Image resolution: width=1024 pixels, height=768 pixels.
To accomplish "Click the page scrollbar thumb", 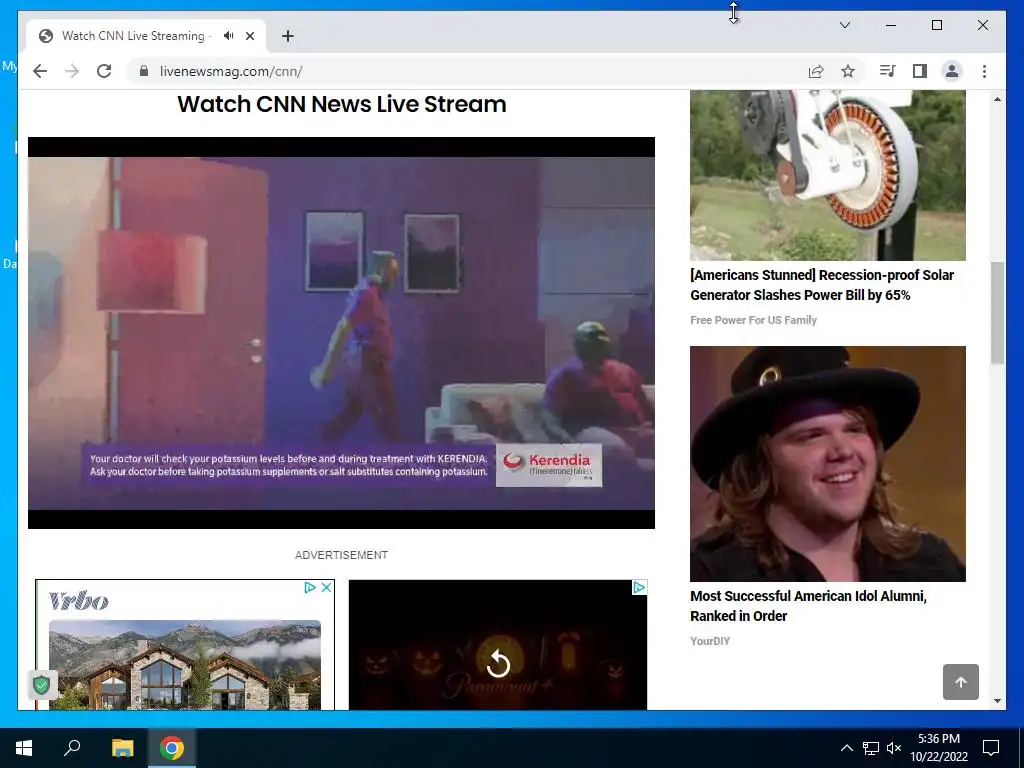I will (997, 313).
